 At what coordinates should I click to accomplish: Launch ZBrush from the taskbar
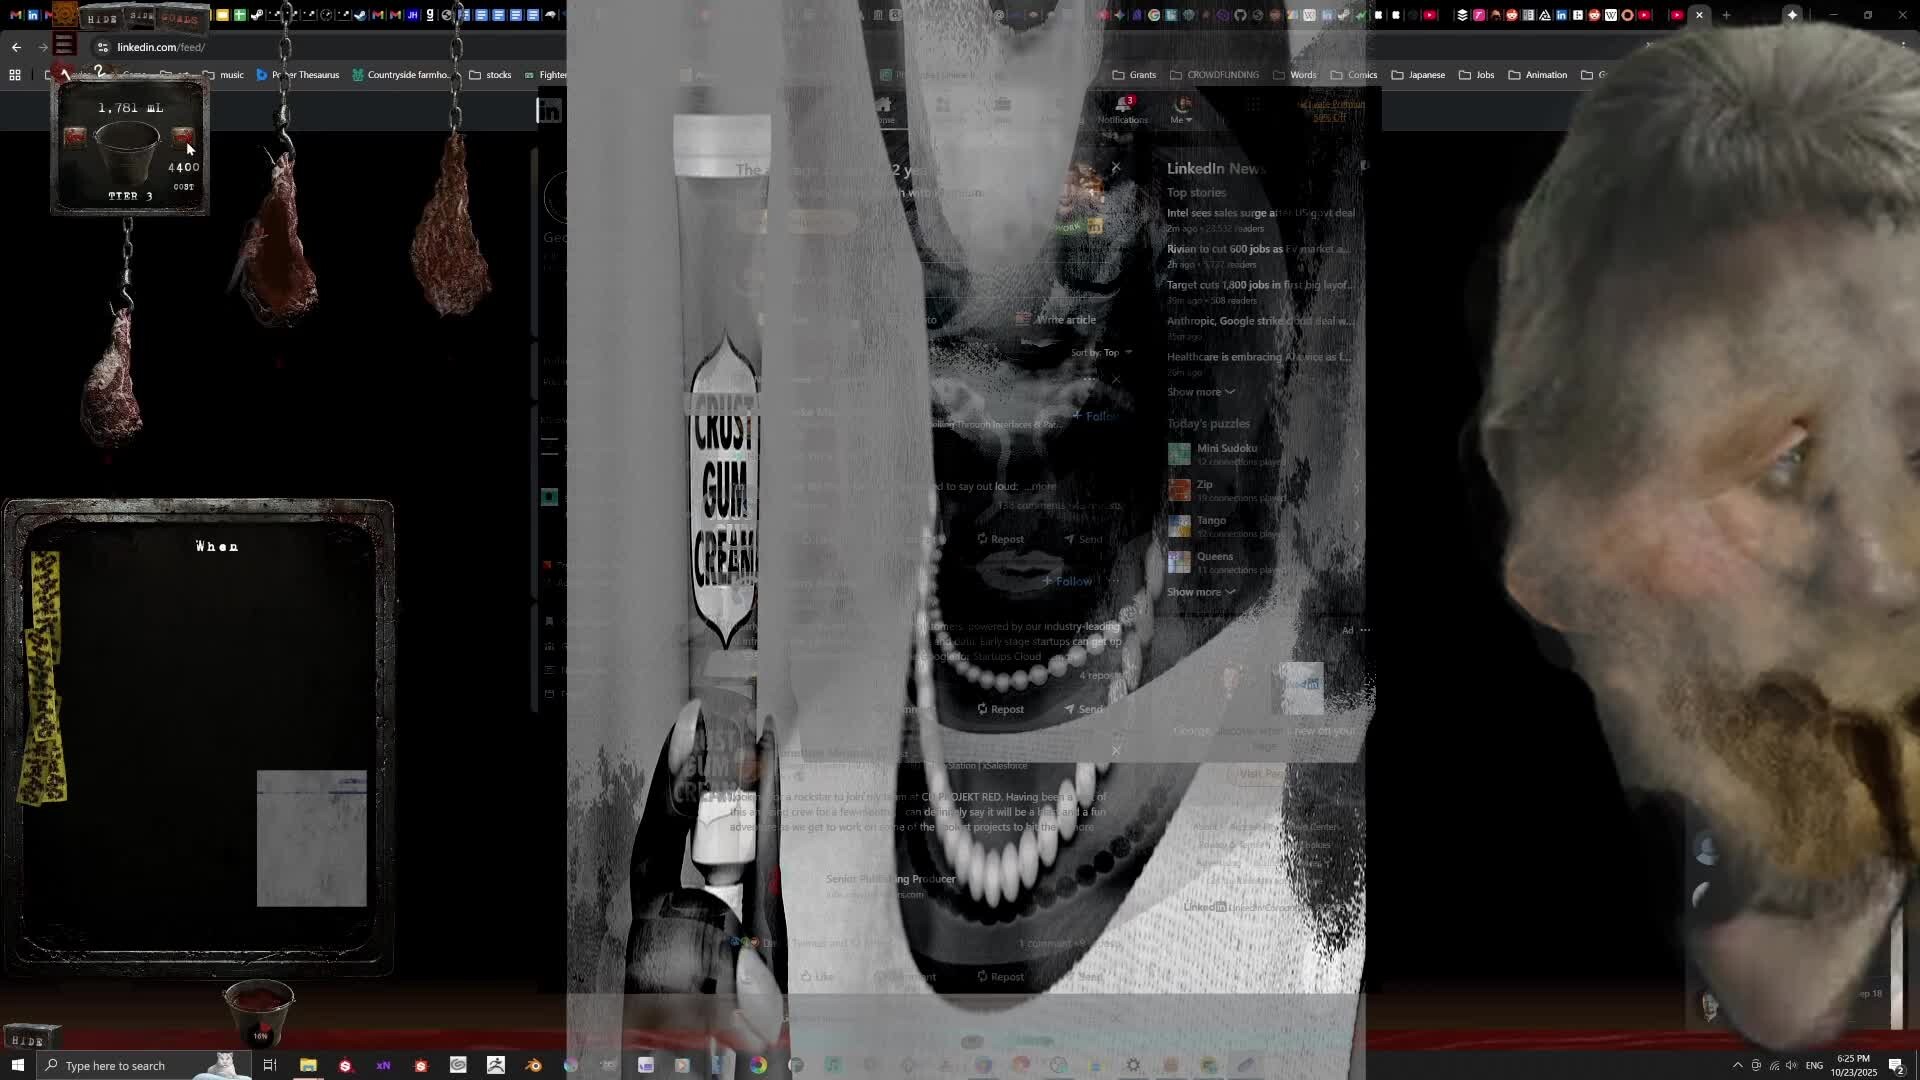[496, 1065]
